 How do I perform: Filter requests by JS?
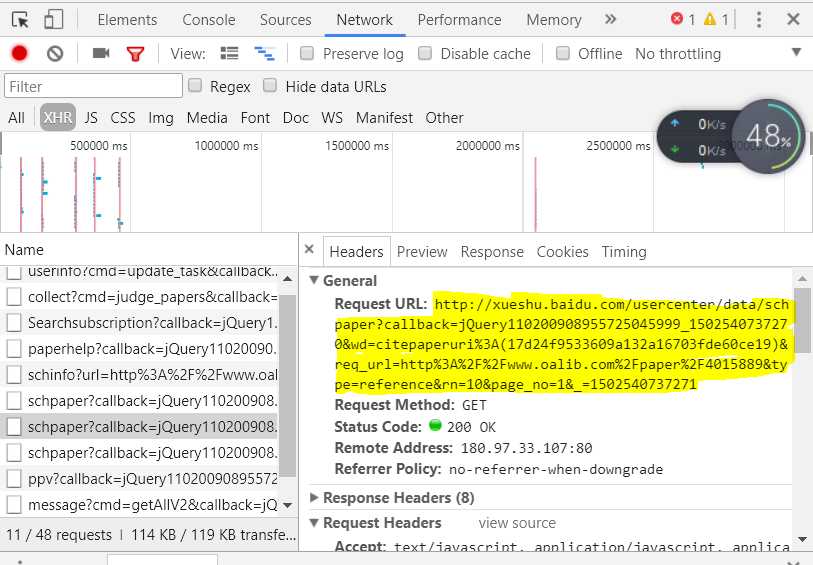pyautogui.click(x=91, y=118)
